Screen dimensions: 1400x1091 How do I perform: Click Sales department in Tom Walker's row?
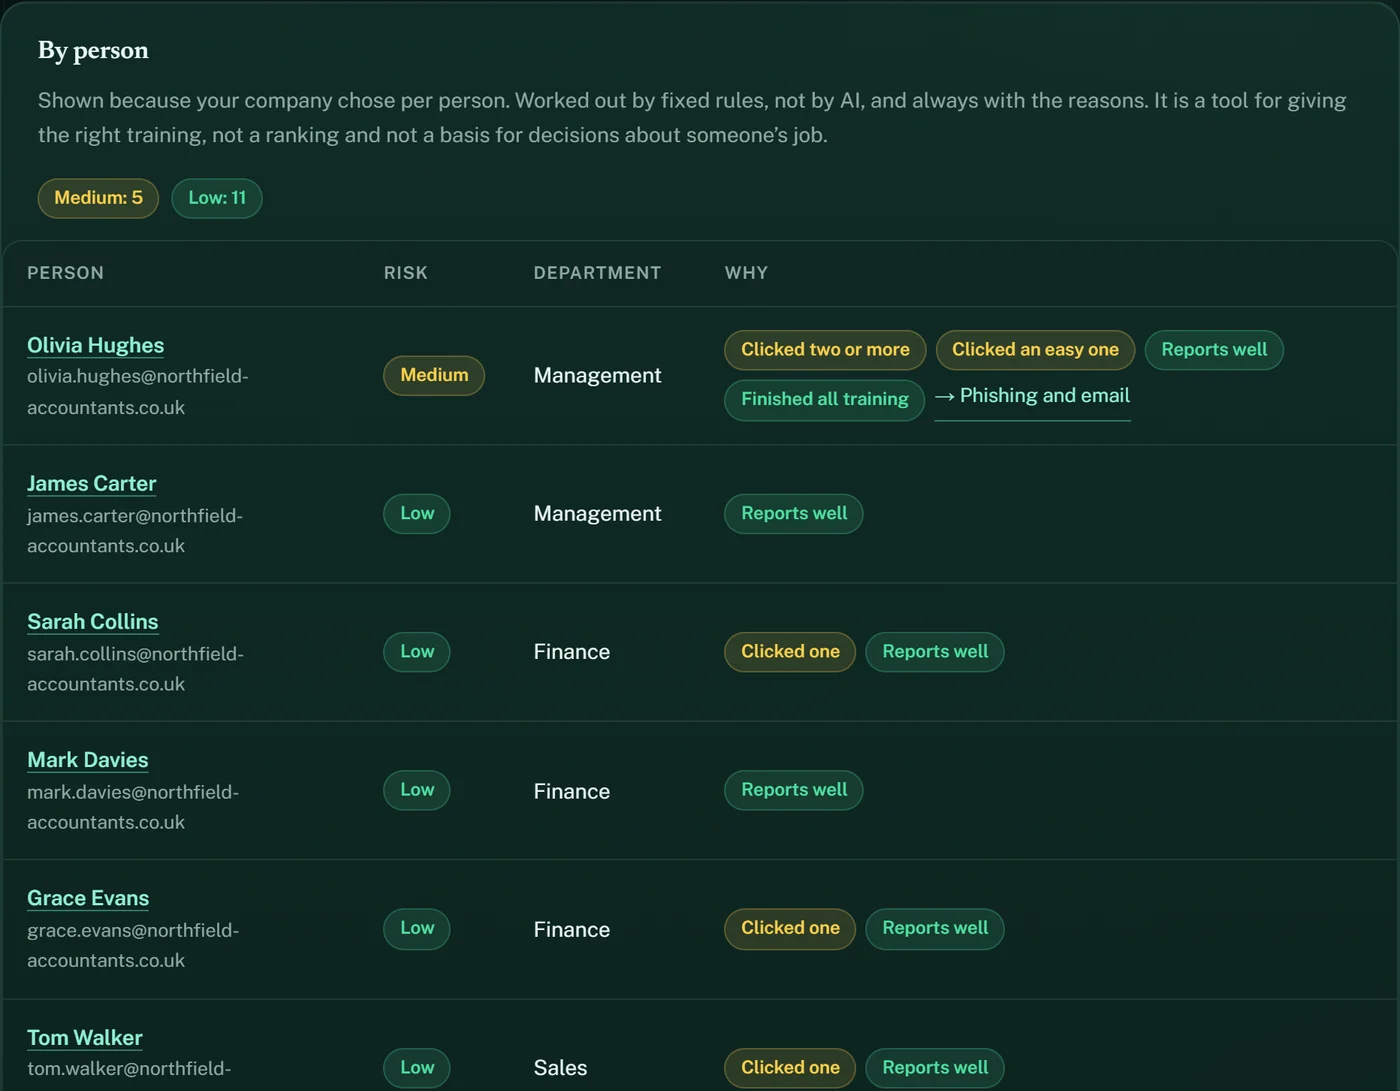tap(560, 1068)
